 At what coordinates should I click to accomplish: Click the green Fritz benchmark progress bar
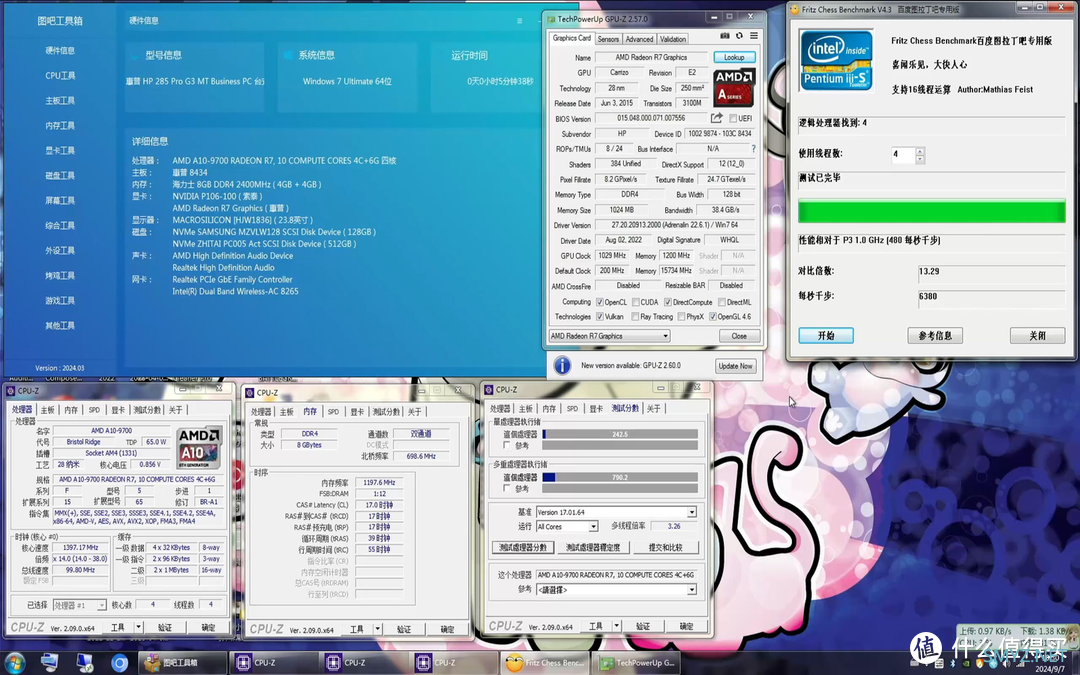(x=932, y=211)
